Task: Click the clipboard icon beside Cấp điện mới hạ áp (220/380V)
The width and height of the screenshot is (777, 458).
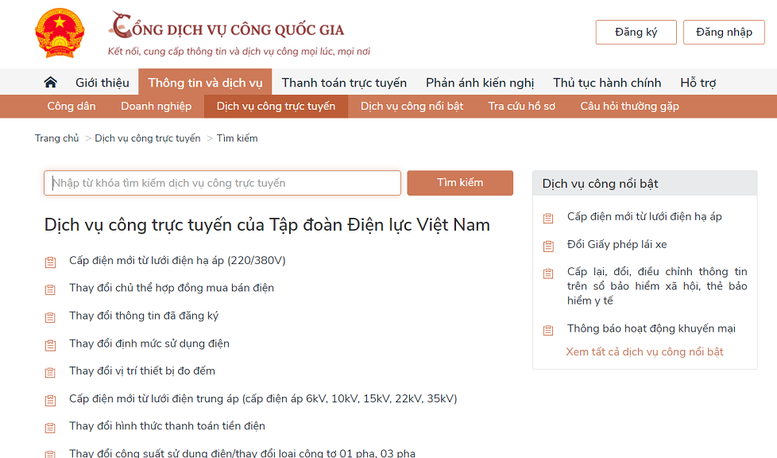Action: [50, 262]
